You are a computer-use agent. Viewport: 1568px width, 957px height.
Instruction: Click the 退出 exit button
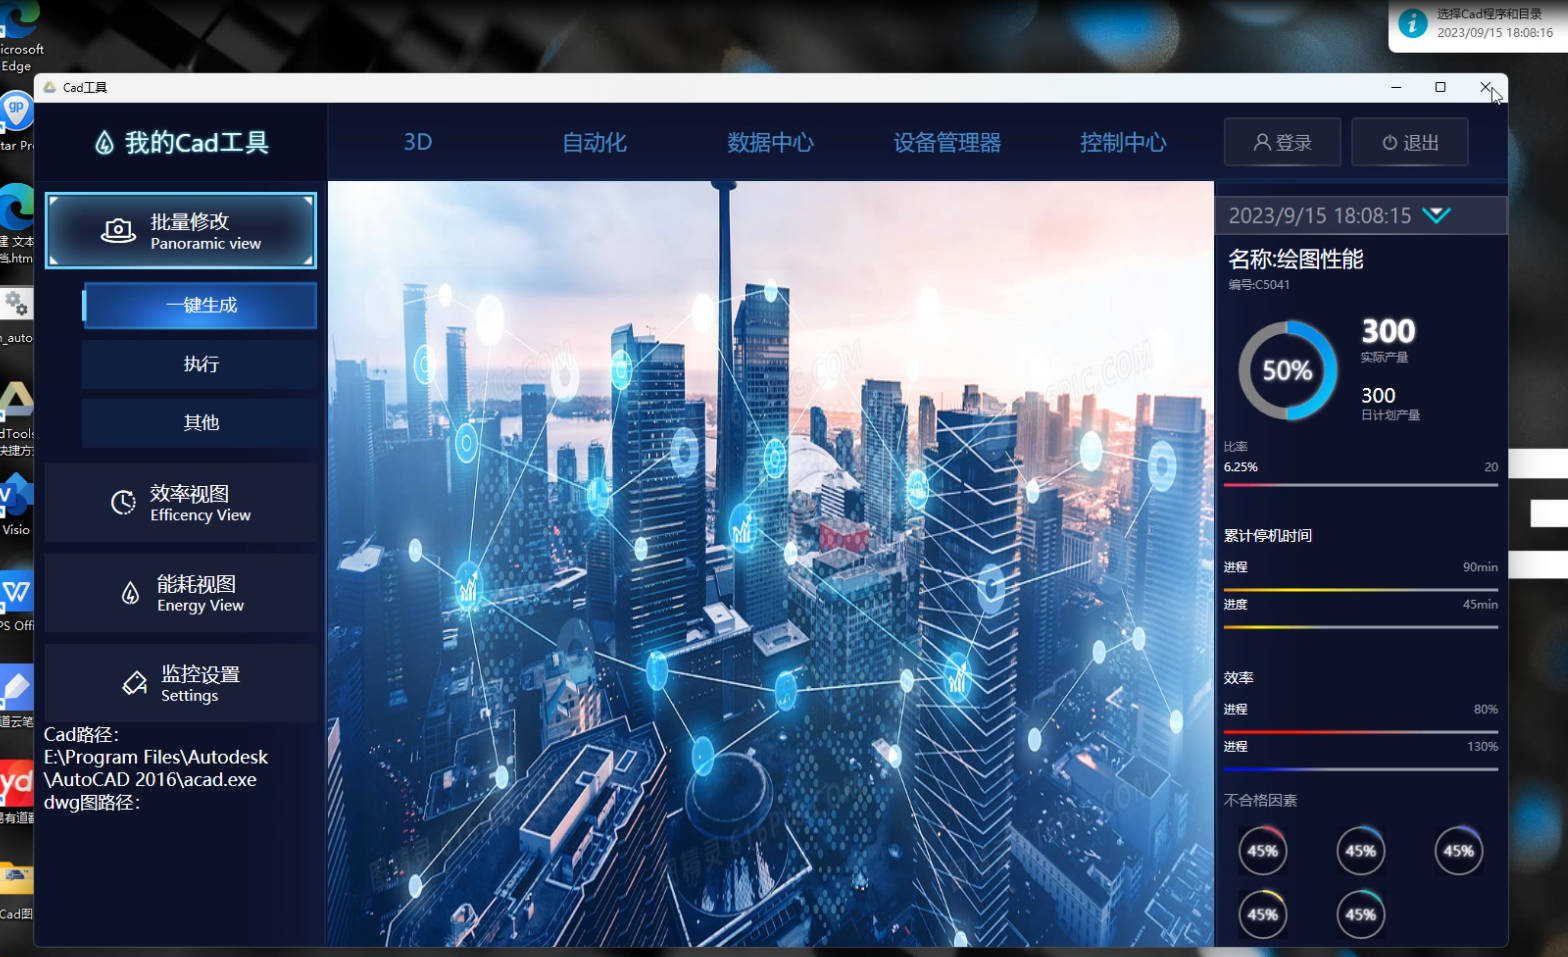point(1409,142)
